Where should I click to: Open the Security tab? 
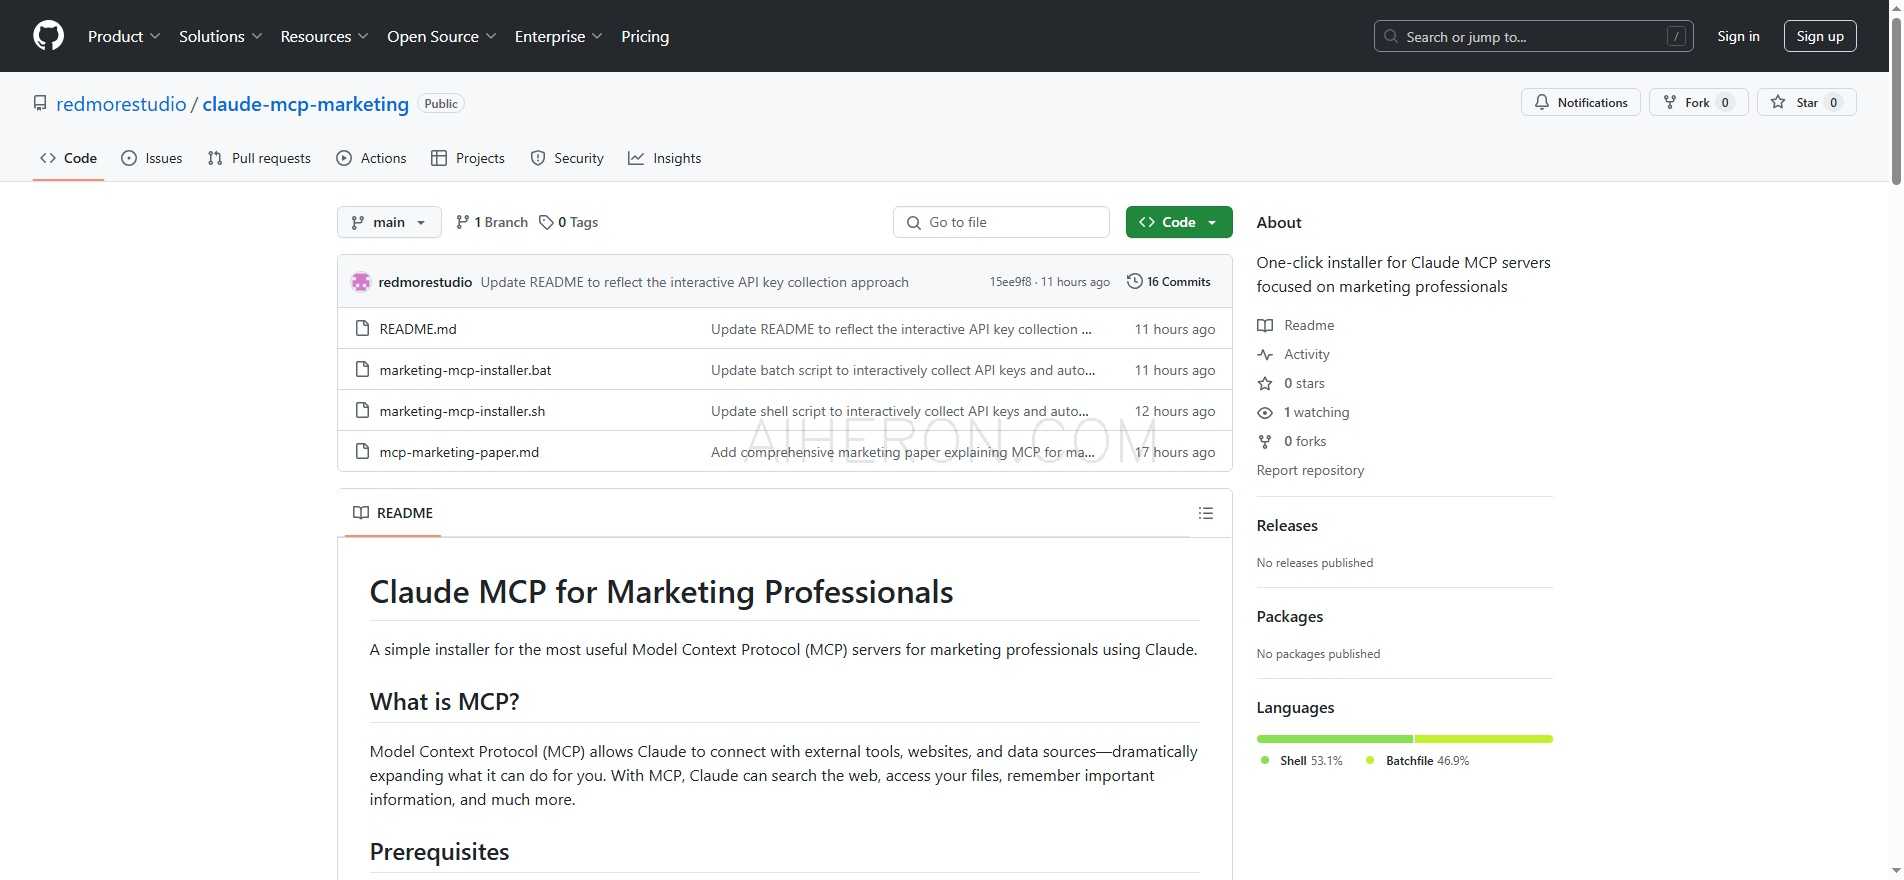[567, 158]
